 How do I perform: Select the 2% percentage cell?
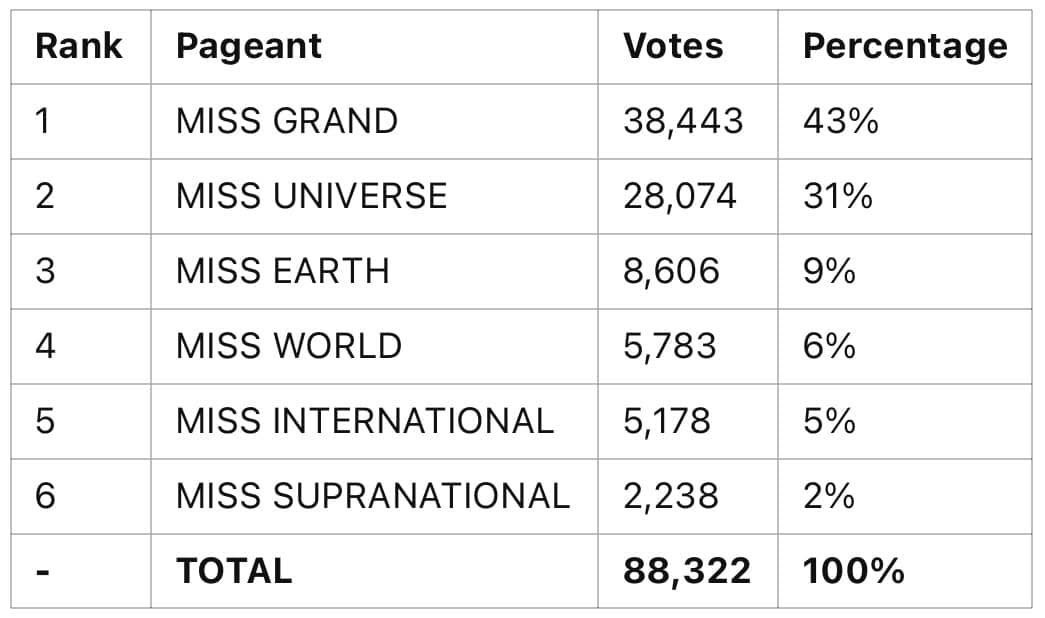click(829, 496)
